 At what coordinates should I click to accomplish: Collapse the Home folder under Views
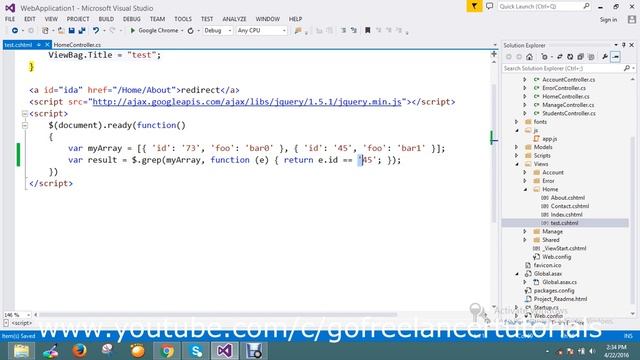tap(525, 189)
